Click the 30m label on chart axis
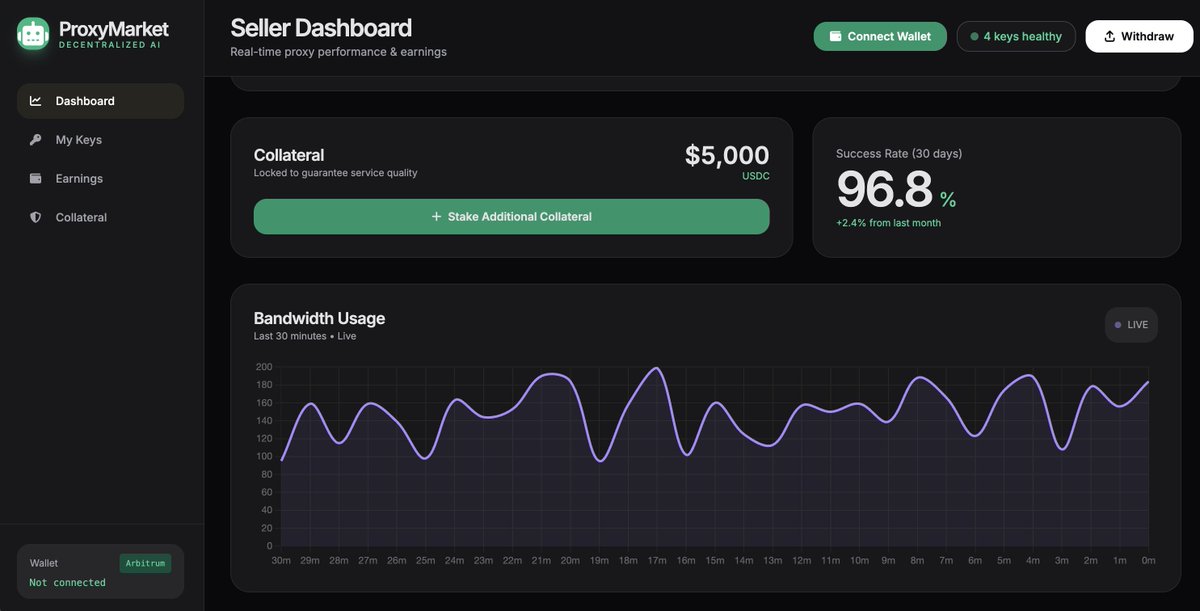Image resolution: width=1200 pixels, height=611 pixels. click(281, 561)
